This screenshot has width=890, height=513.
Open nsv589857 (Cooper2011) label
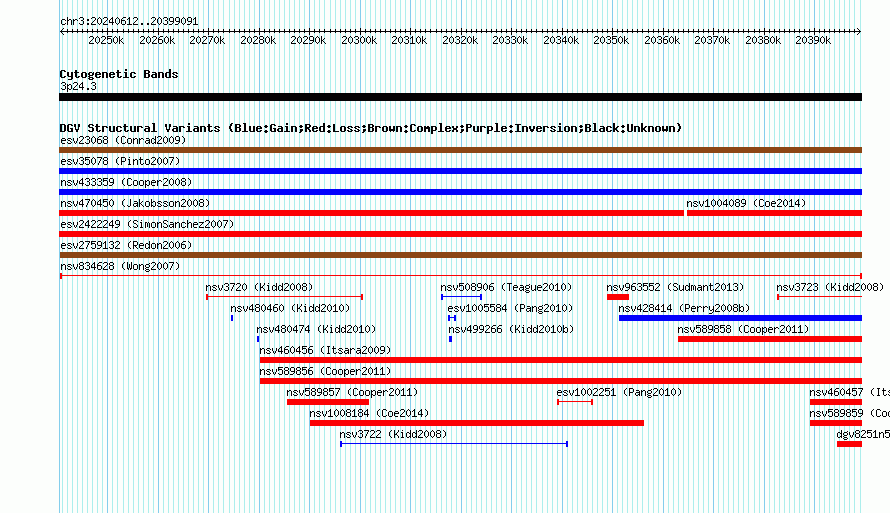352,392
